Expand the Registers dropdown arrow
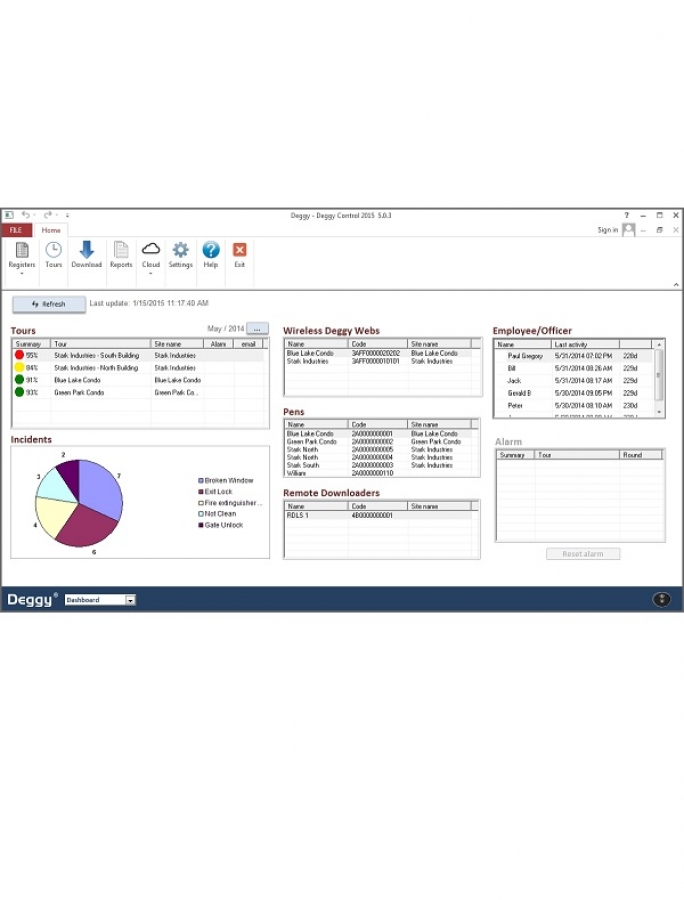Image resolution: width=684 pixels, height=900 pixels. [x=22, y=274]
